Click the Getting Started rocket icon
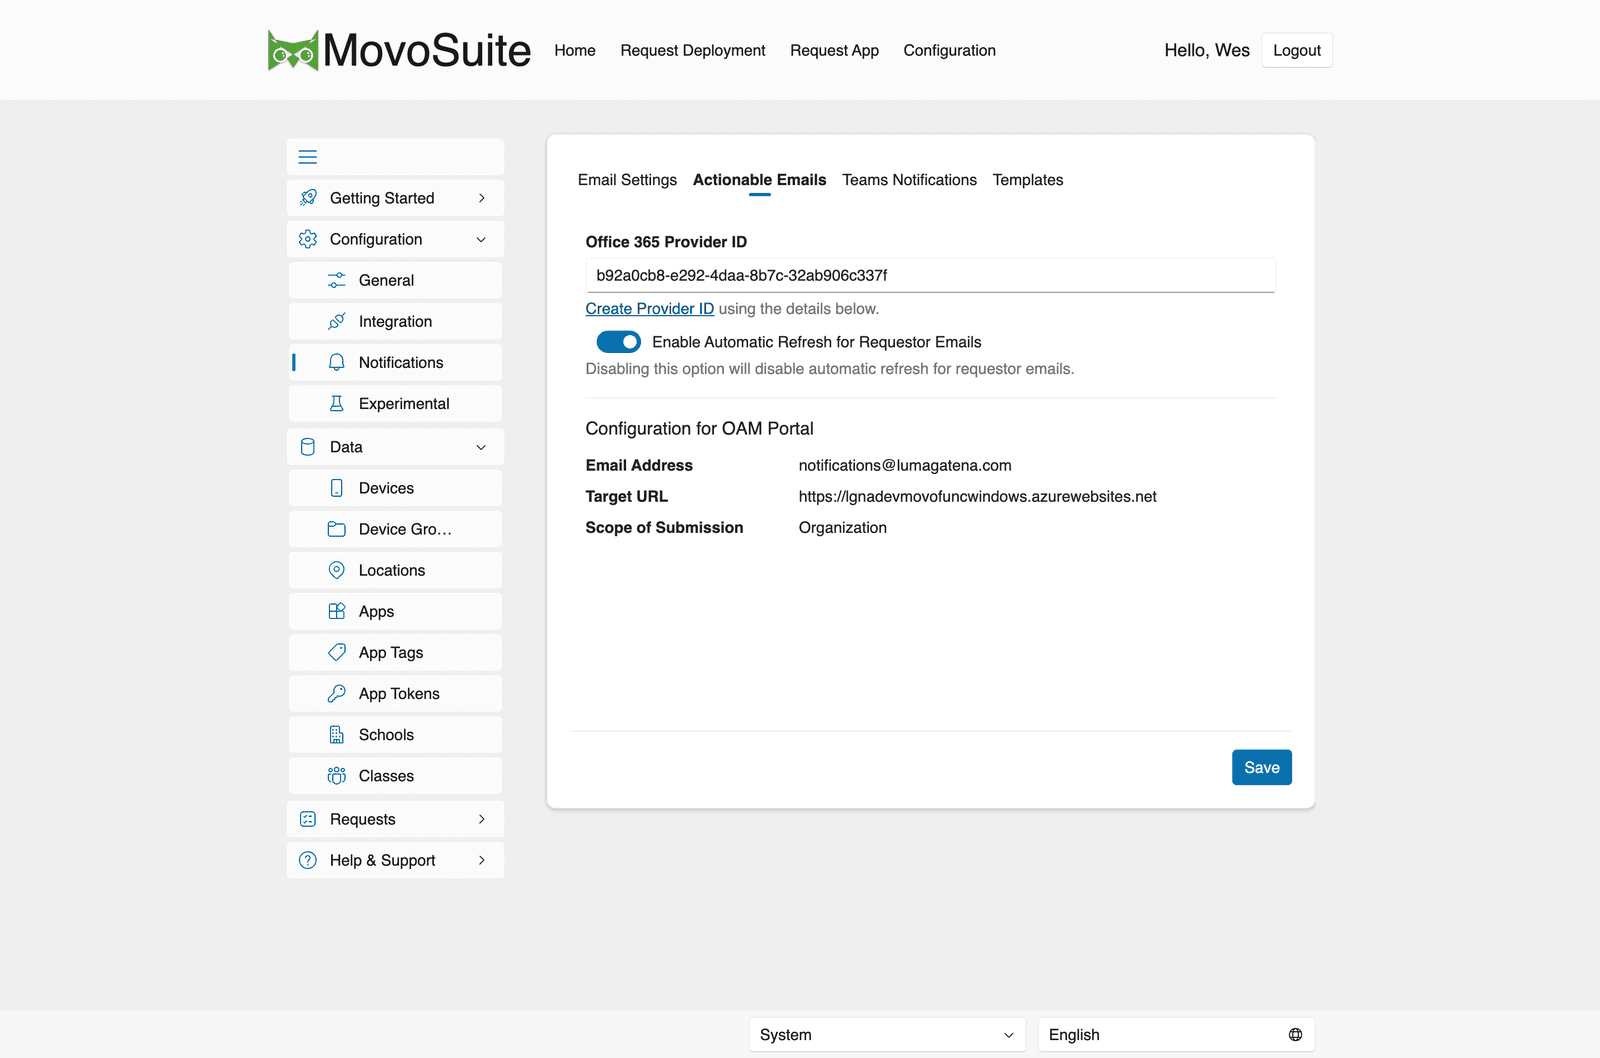 click(x=308, y=198)
